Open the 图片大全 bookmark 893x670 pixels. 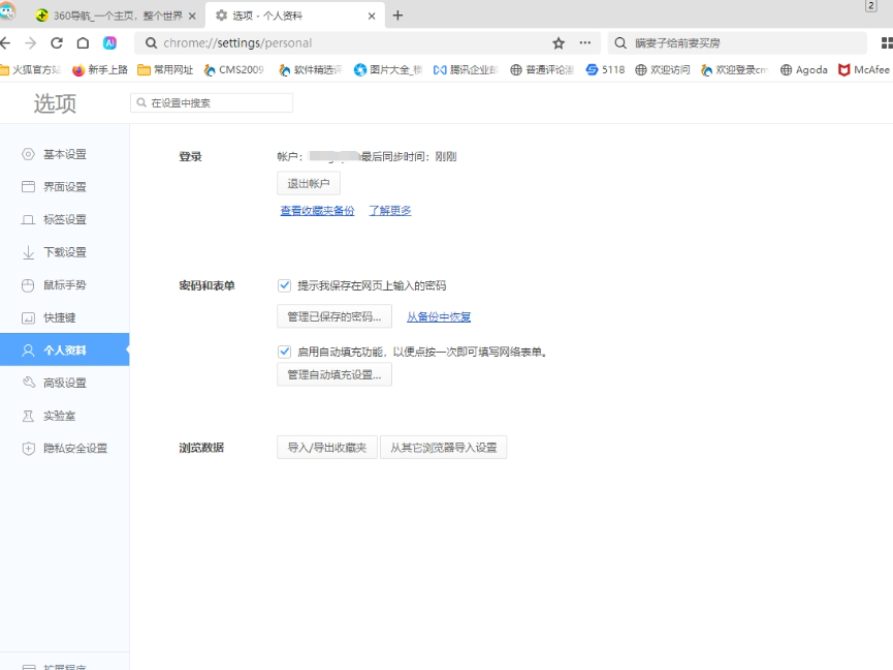tap(388, 70)
